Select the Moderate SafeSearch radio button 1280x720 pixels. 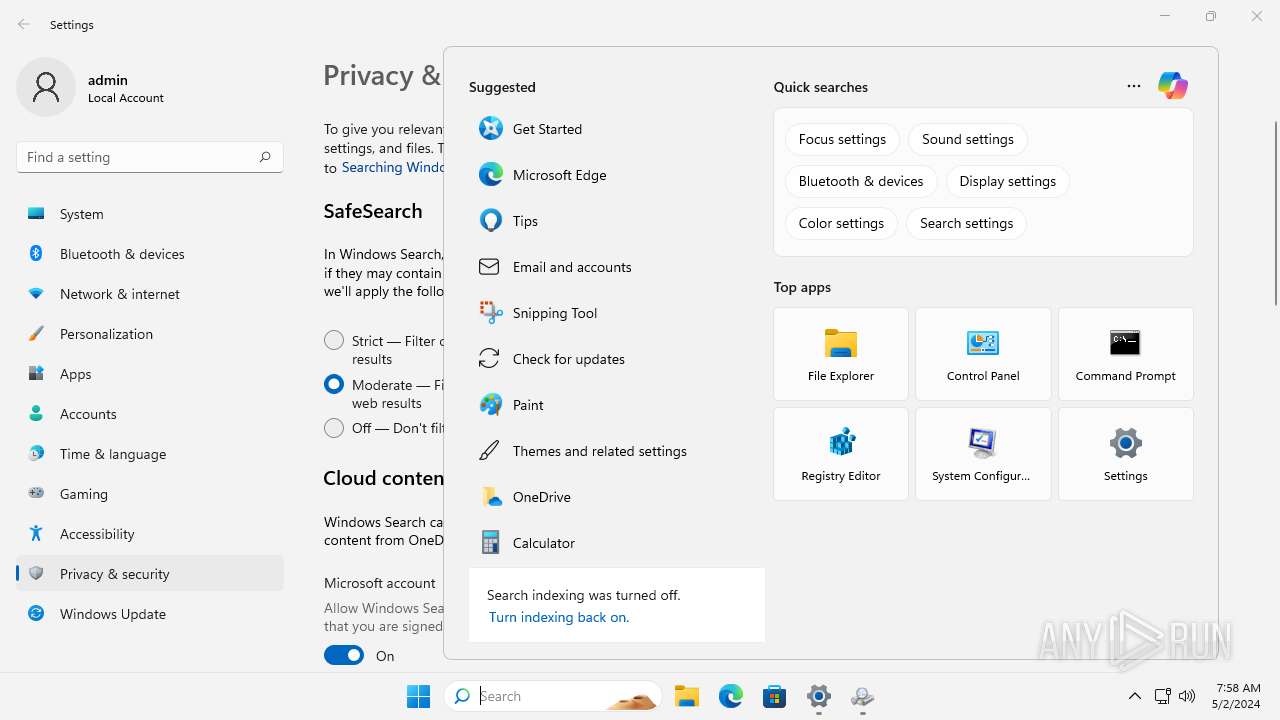click(x=334, y=384)
